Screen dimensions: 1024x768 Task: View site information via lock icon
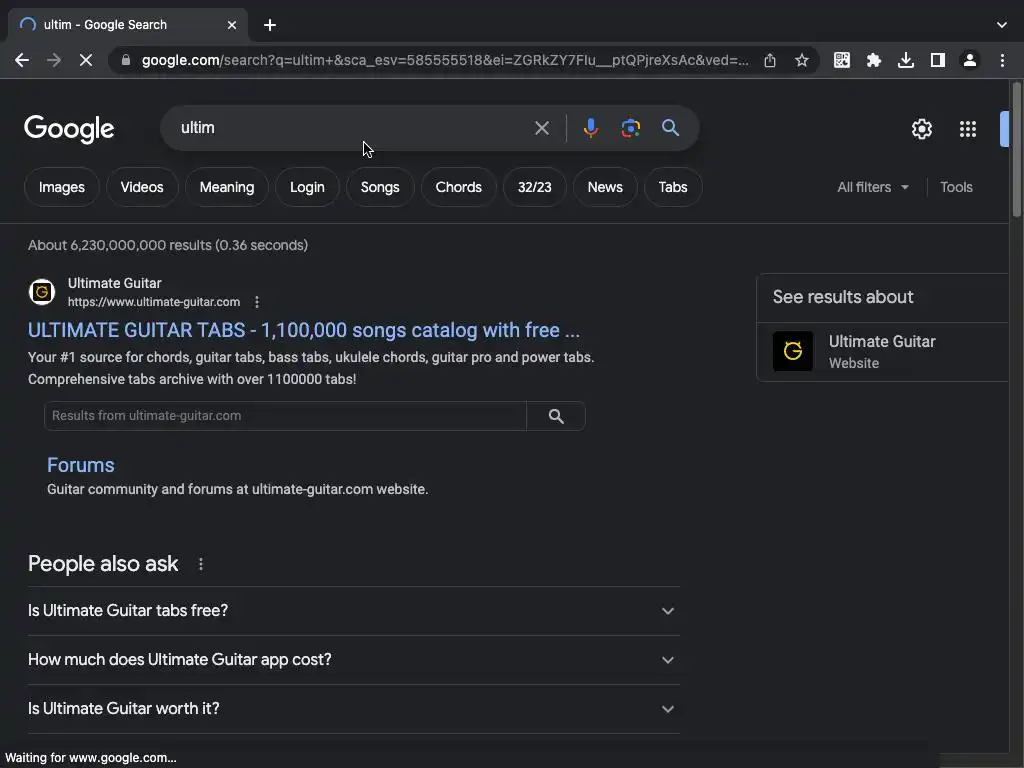pyautogui.click(x=126, y=60)
